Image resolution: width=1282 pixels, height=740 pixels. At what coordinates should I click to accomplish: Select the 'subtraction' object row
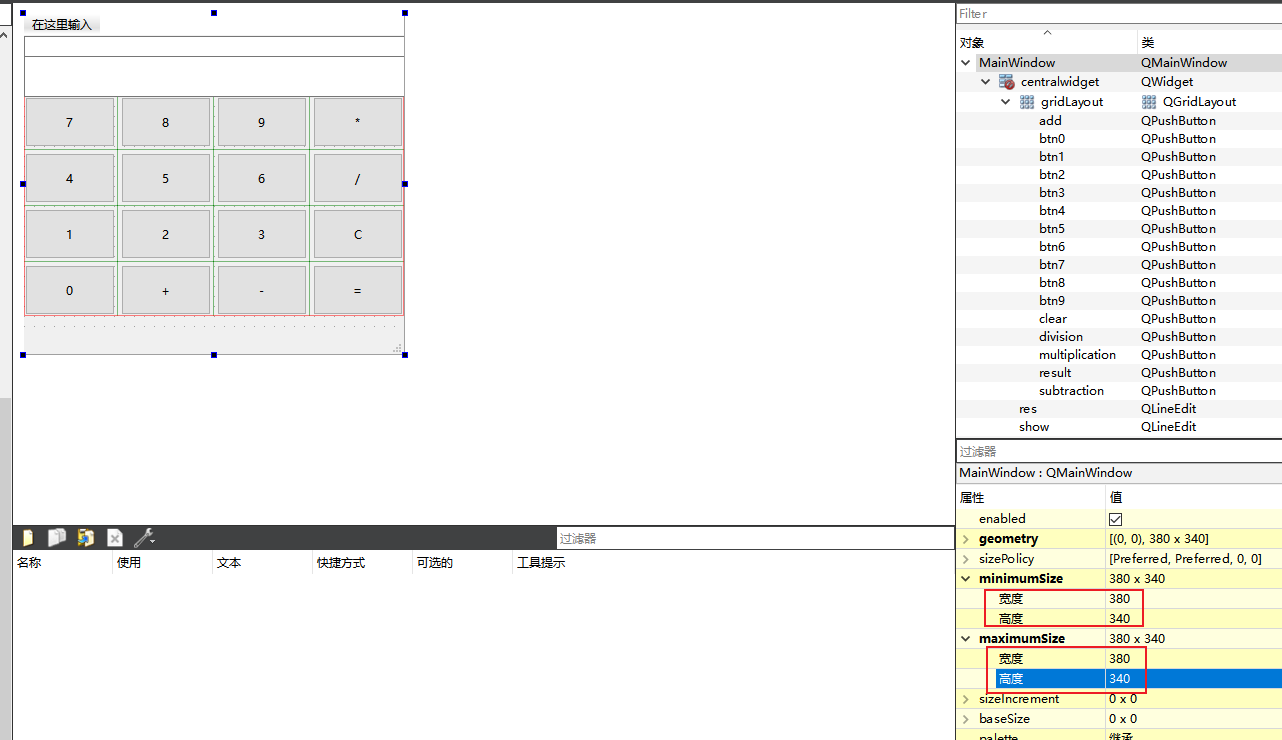1118,391
